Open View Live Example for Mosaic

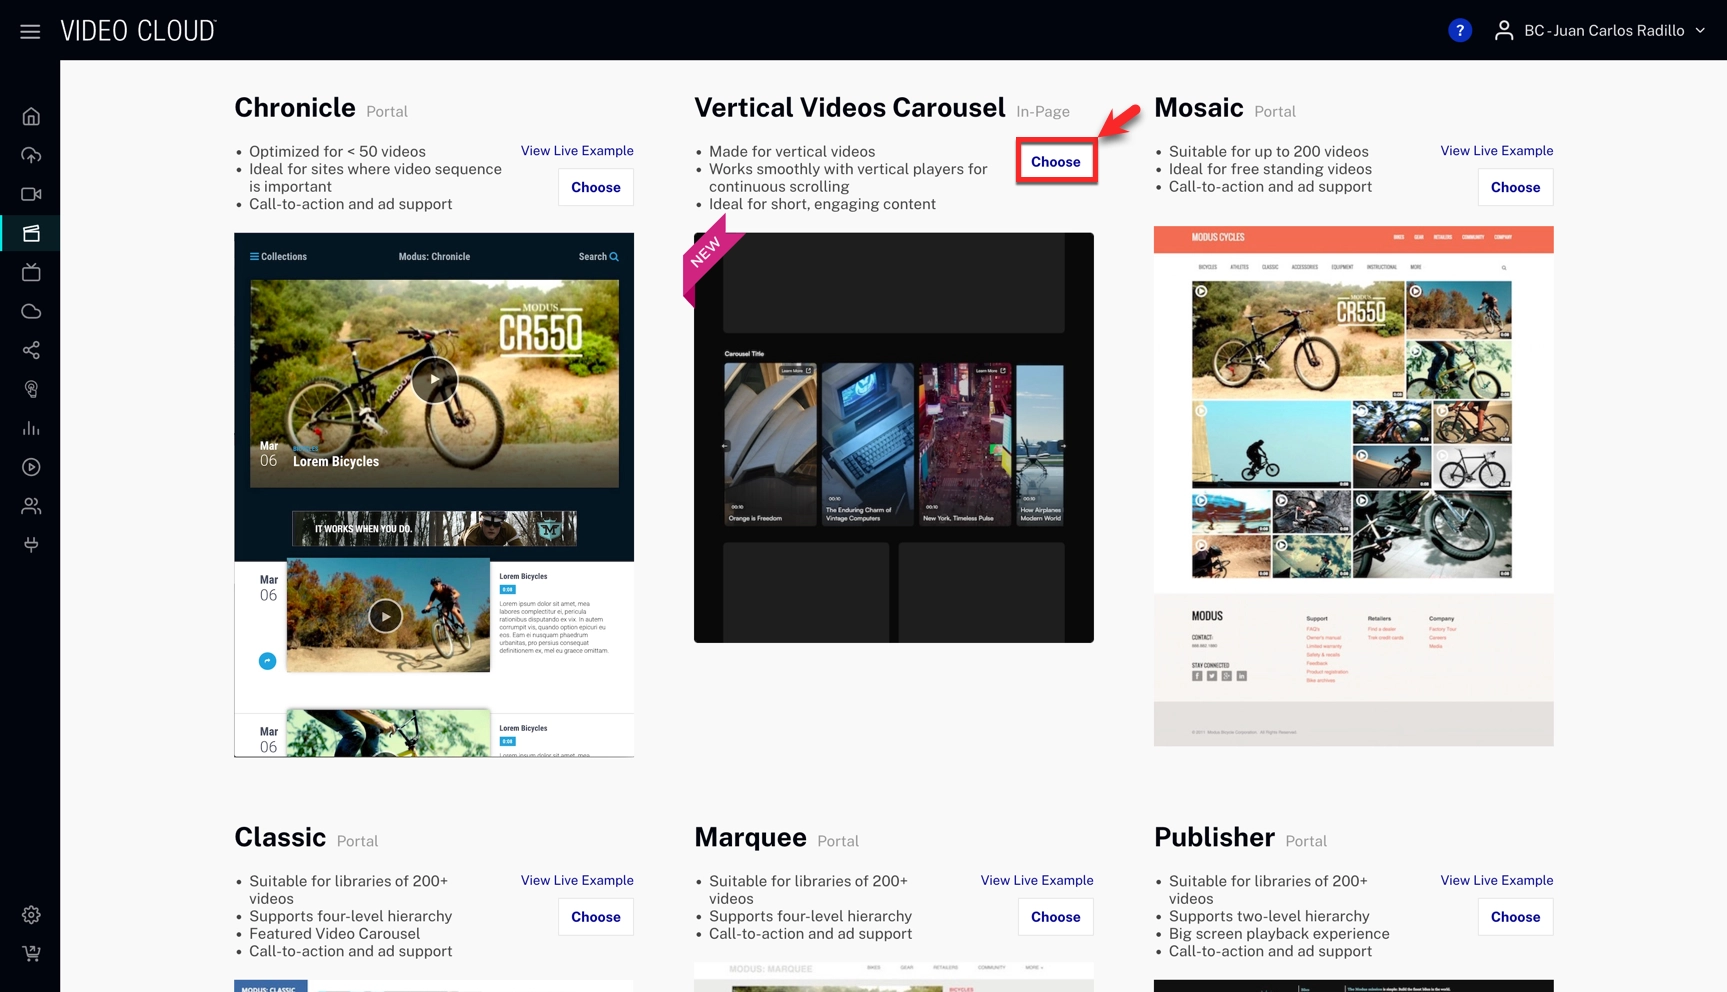[1496, 151]
